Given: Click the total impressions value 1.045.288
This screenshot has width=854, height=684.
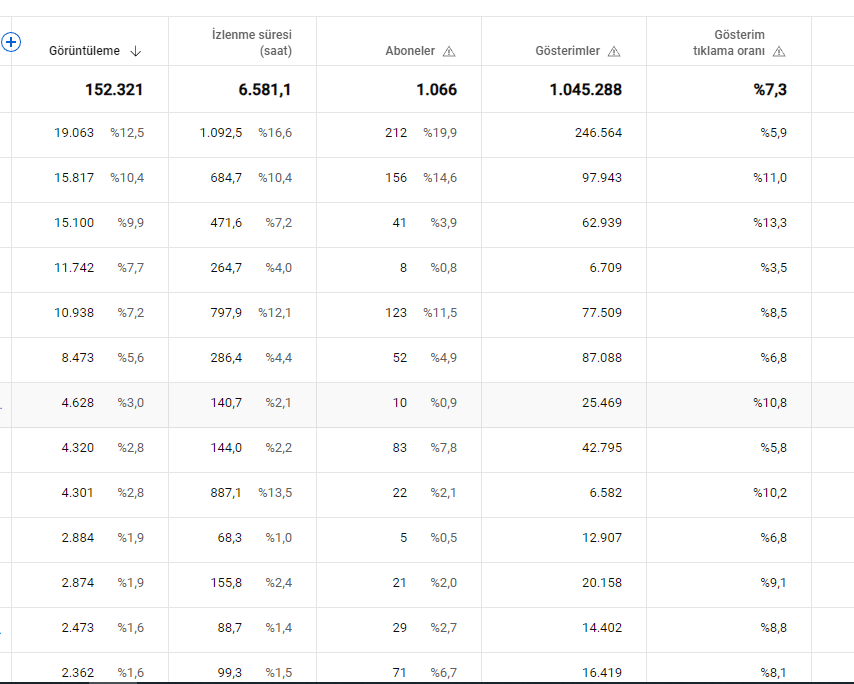Looking at the screenshot, I should pyautogui.click(x=585, y=90).
